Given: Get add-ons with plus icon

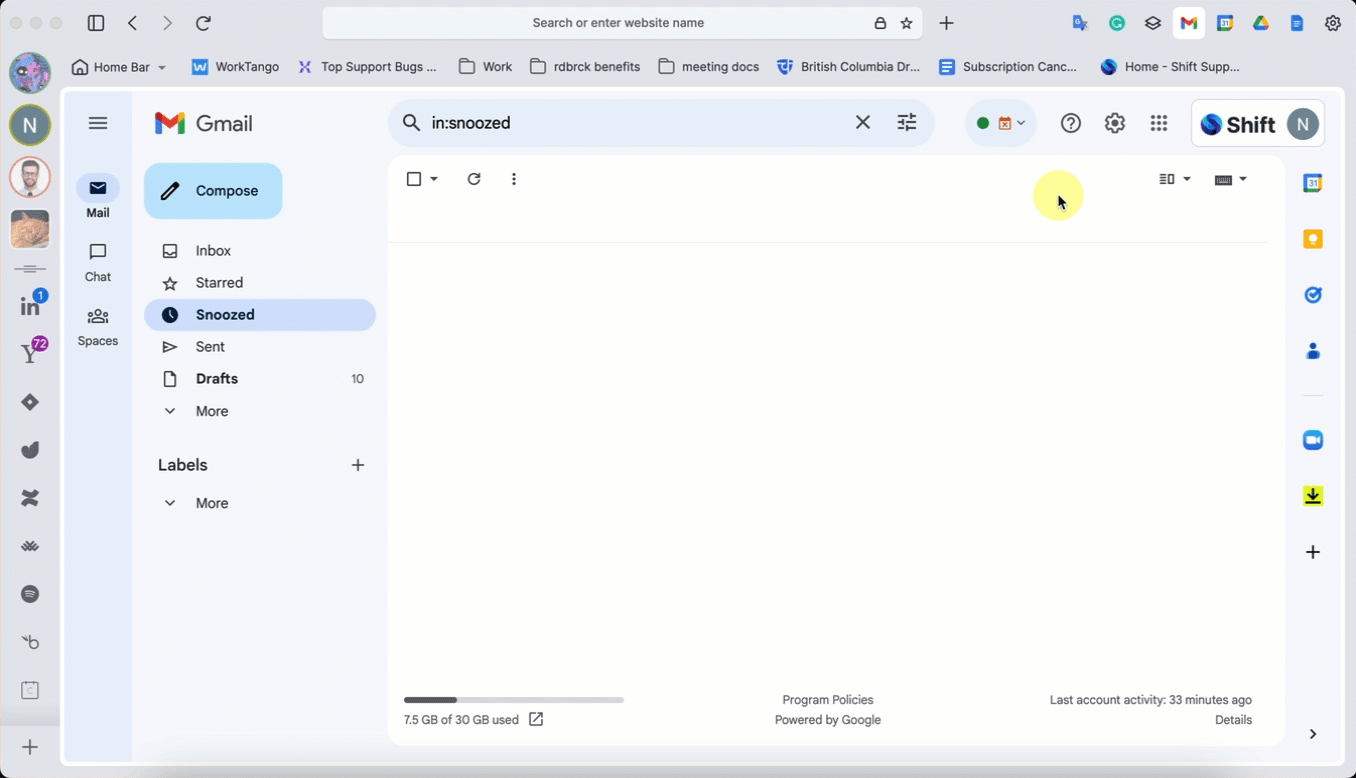Looking at the screenshot, I should tap(1313, 552).
